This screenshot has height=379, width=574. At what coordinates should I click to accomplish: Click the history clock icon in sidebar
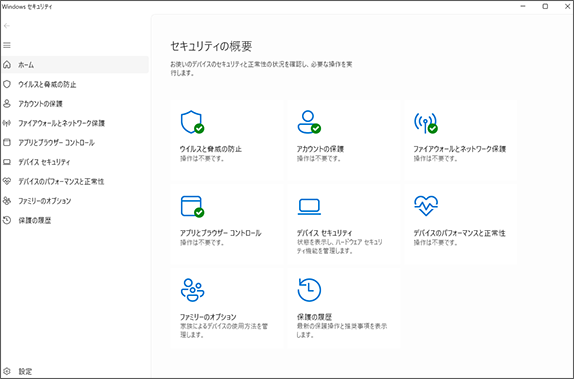pyautogui.click(x=7, y=220)
